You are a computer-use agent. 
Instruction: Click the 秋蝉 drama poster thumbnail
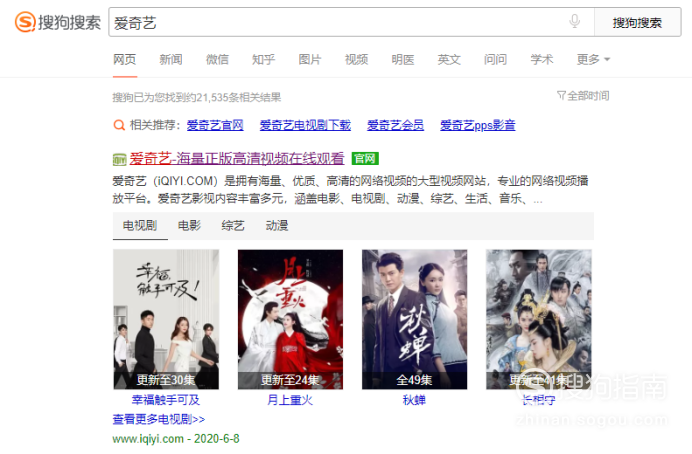[414, 319]
